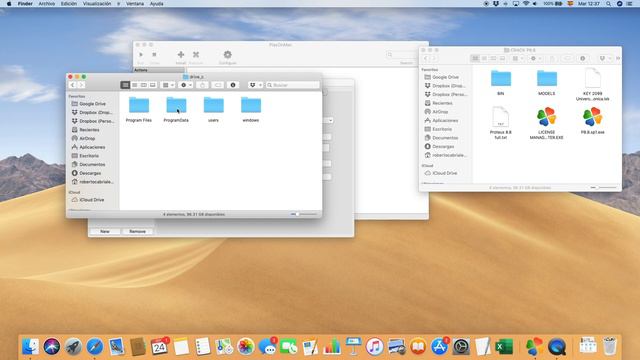
Task: Click Close (stop) in PlayOnMac toolbar
Action: tap(154, 57)
